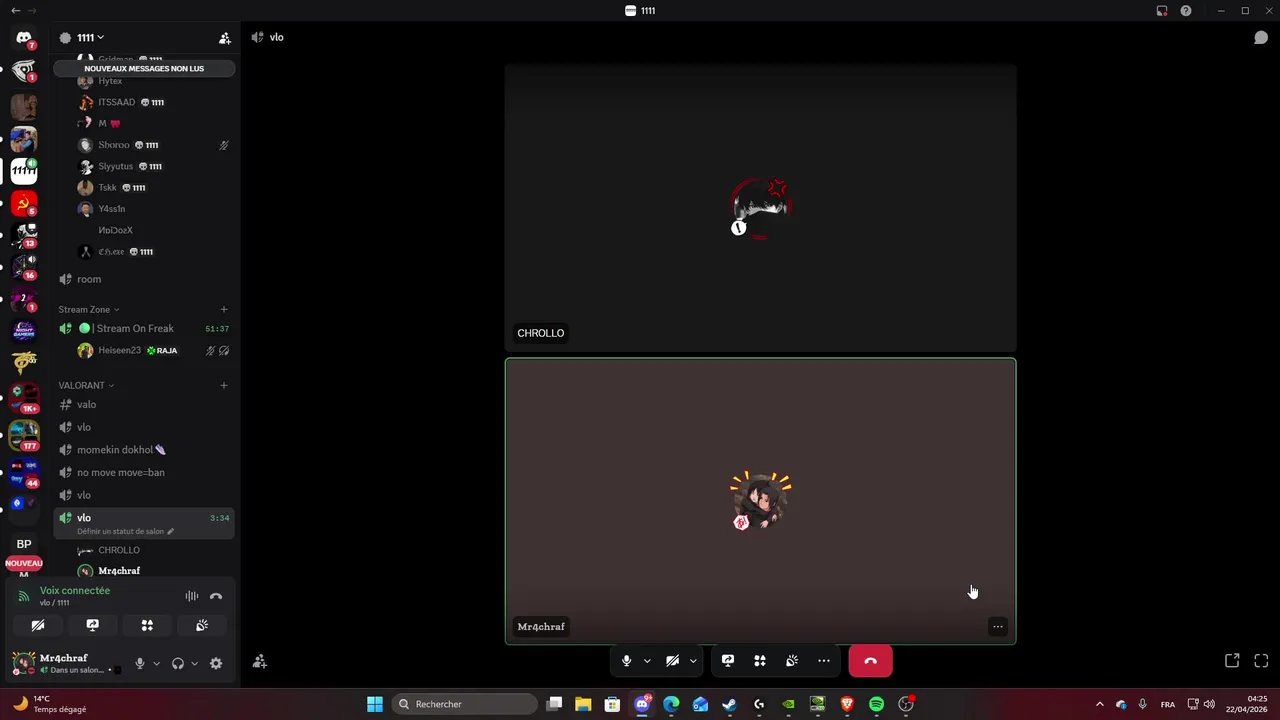The width and height of the screenshot is (1280, 720).
Task: Go back with the title bar arrow
Action: [x=15, y=11]
